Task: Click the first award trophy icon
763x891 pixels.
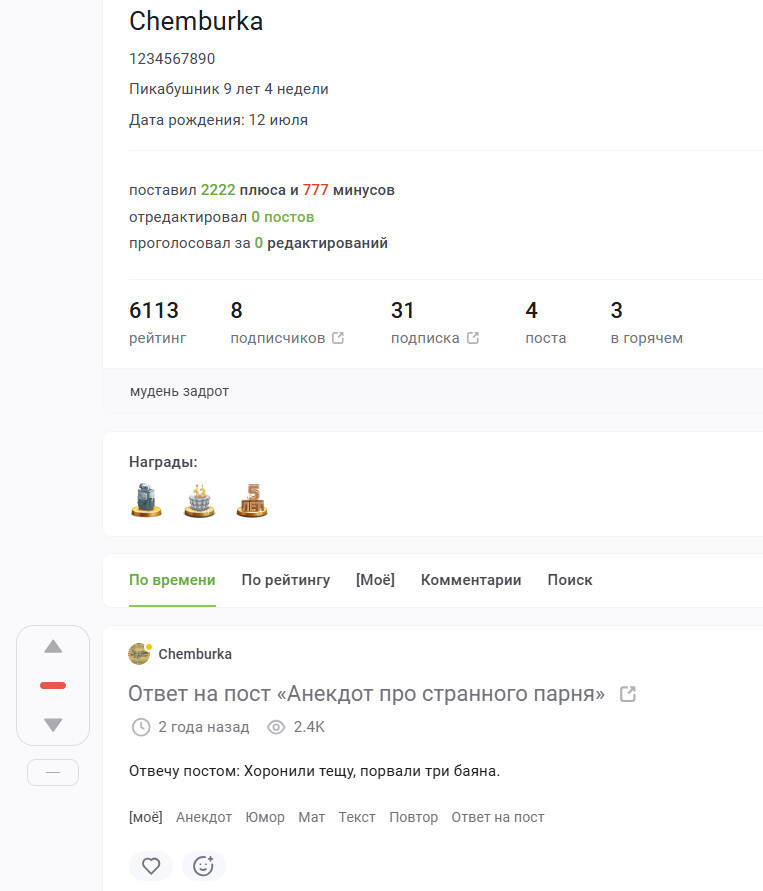Action: coord(146,500)
